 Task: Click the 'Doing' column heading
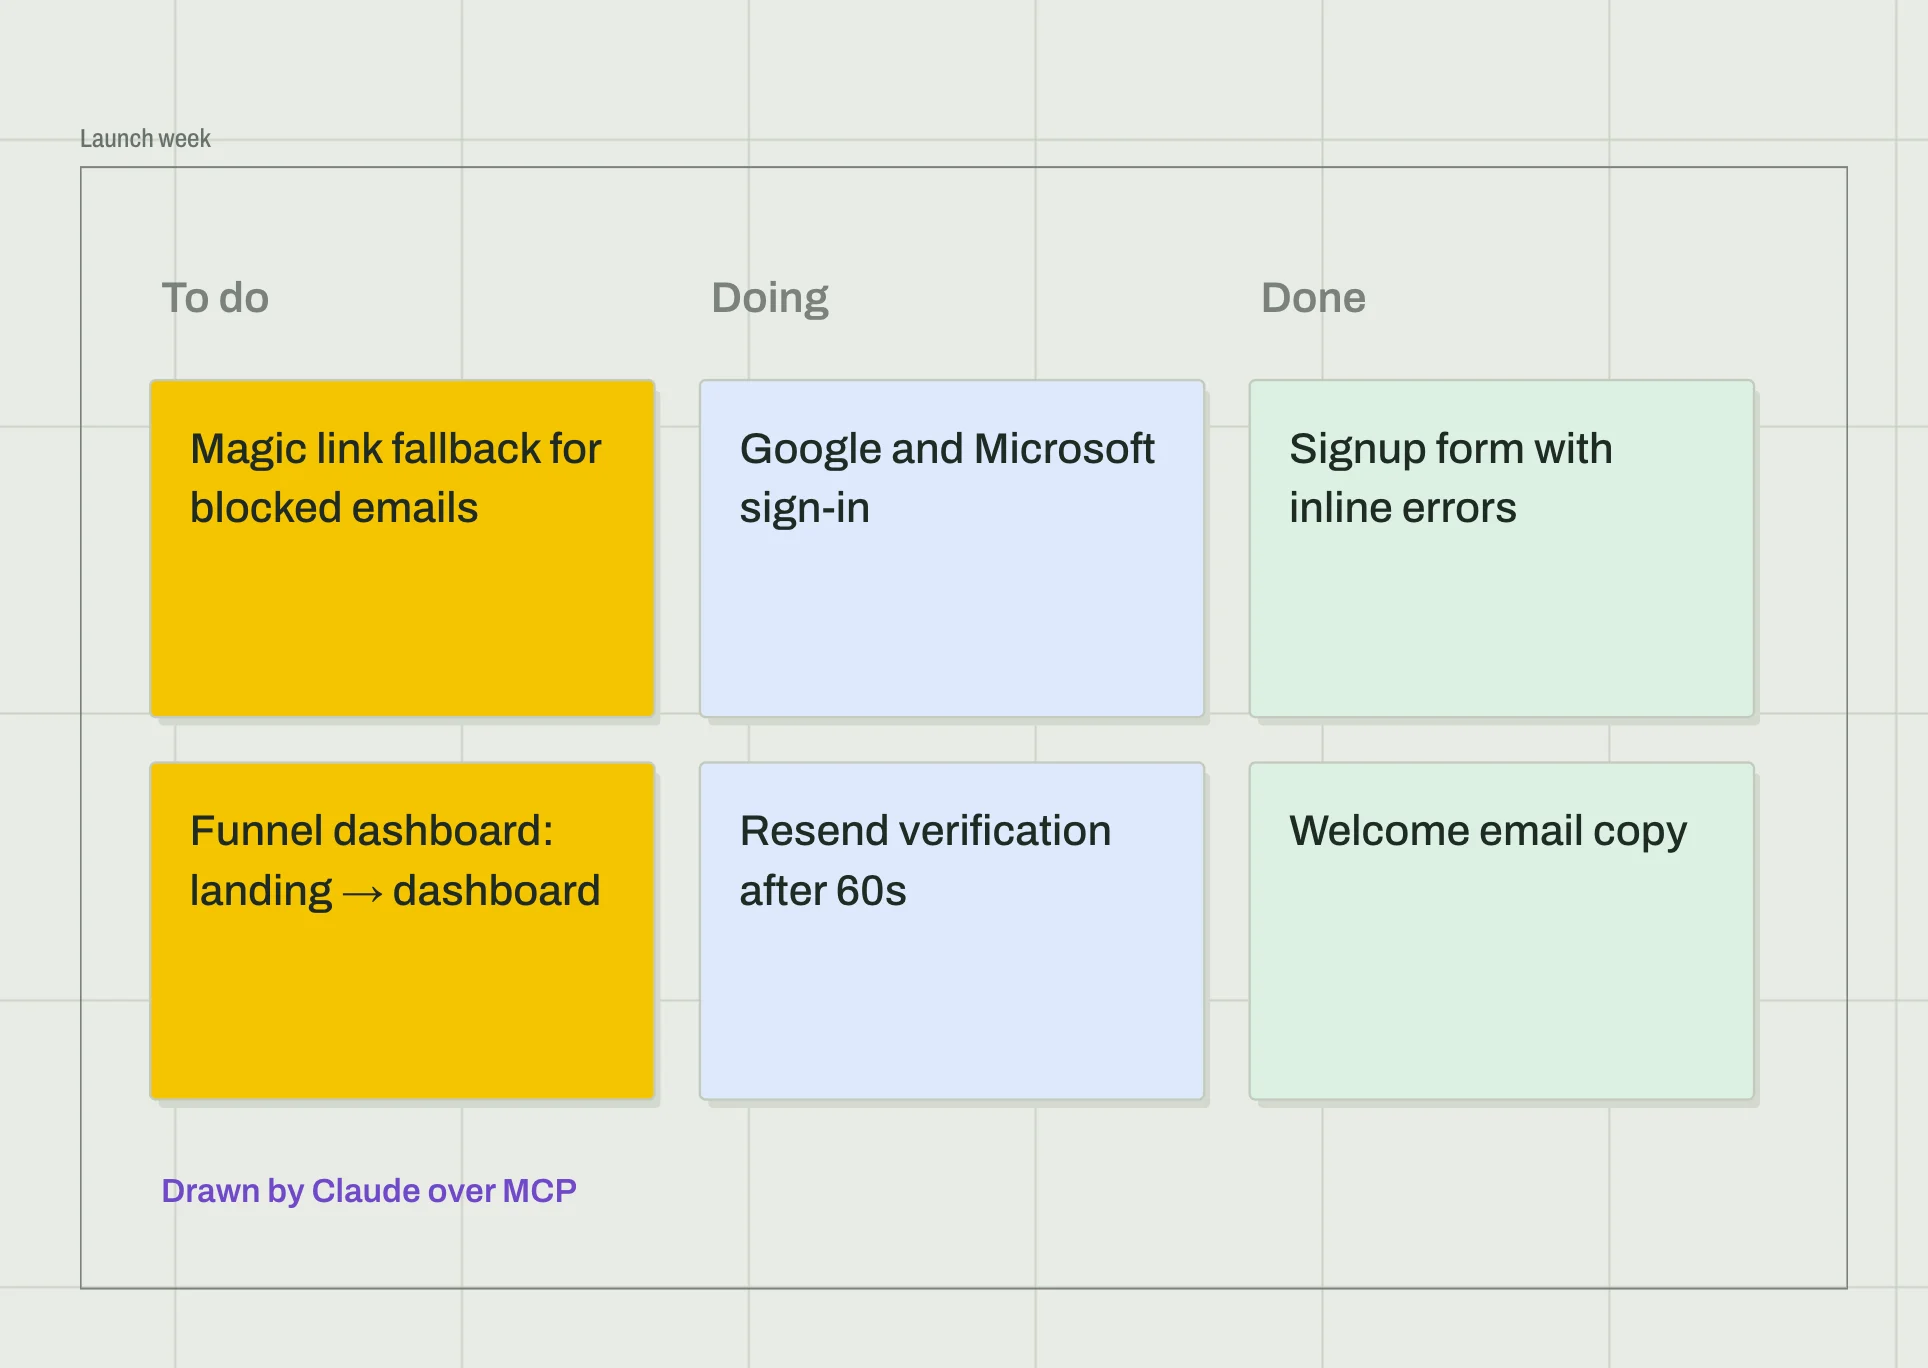pos(770,298)
